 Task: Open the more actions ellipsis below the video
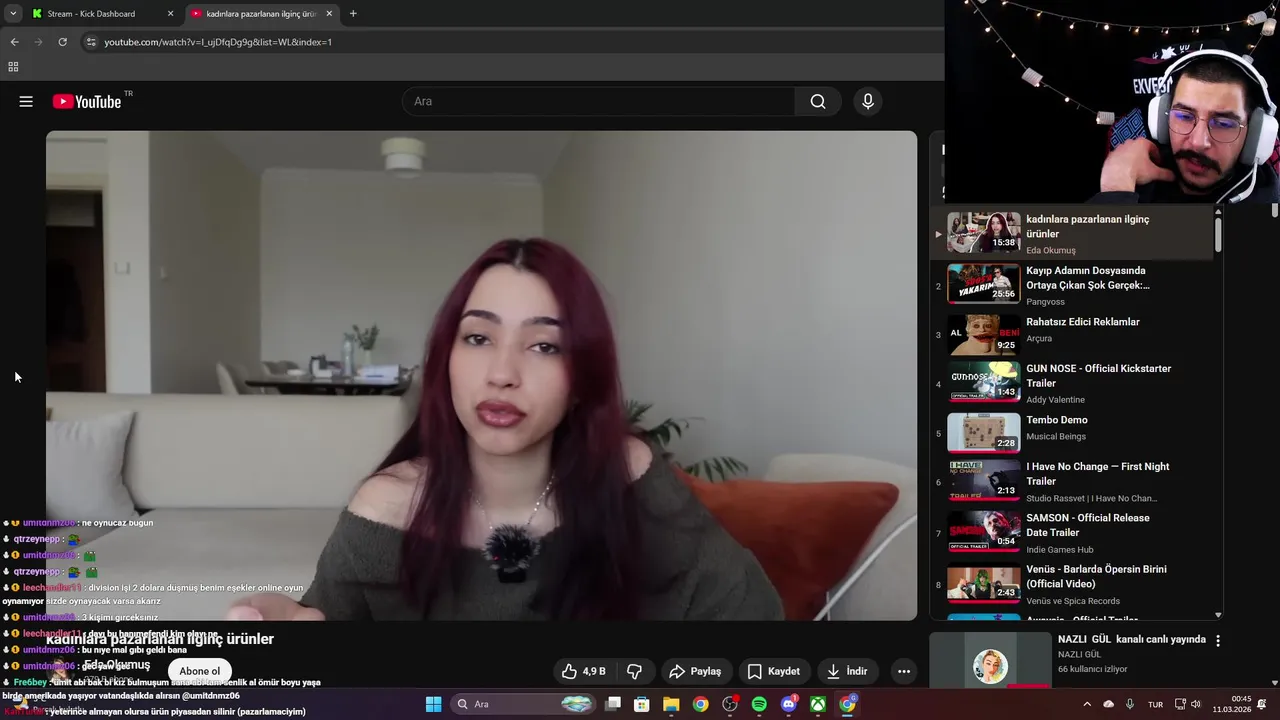tap(904, 671)
